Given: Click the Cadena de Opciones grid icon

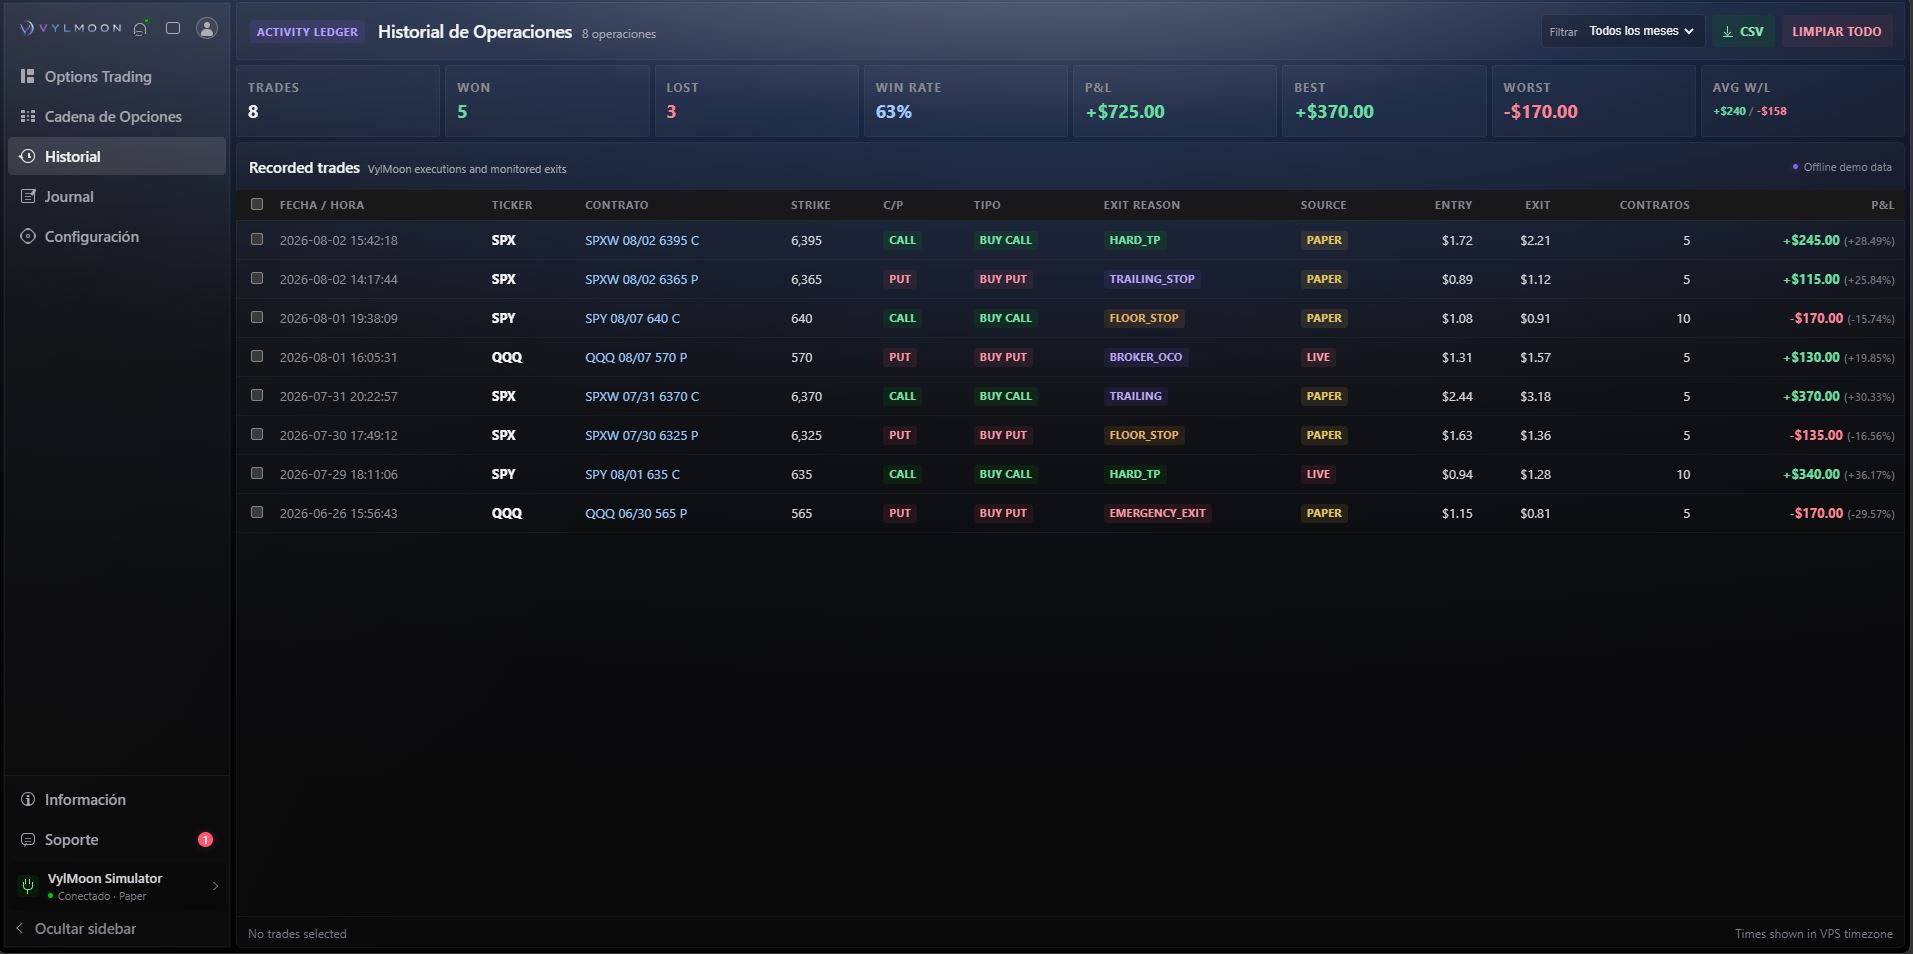Looking at the screenshot, I should pos(28,116).
